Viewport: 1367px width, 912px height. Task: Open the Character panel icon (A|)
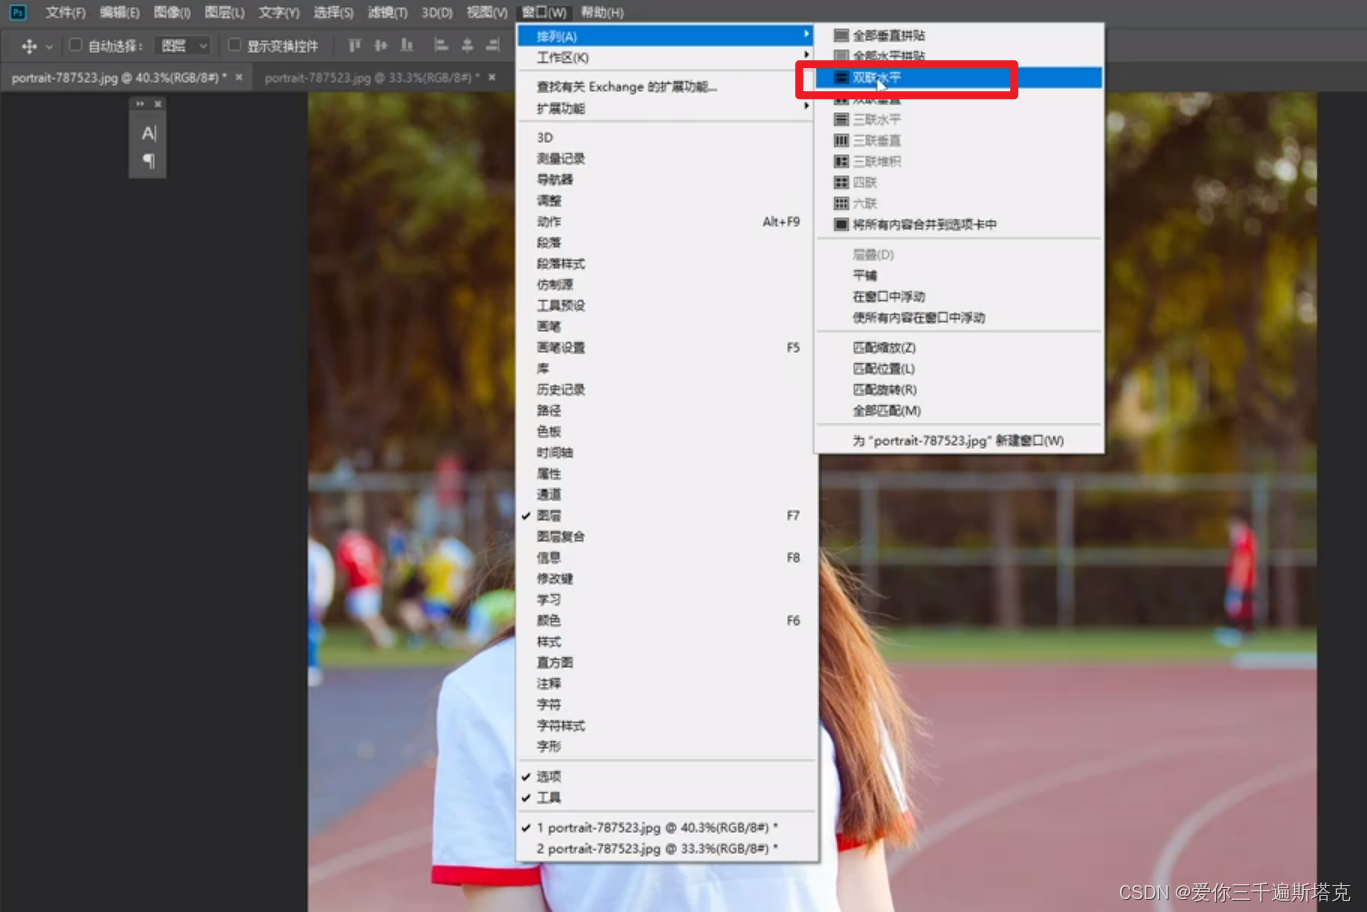coord(148,133)
